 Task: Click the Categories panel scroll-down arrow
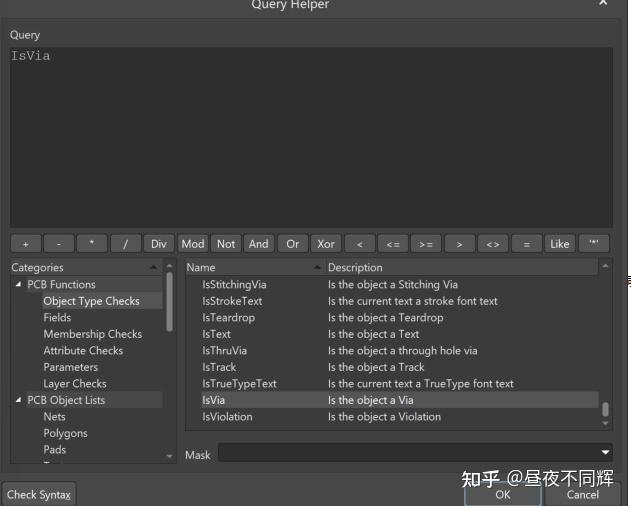pyautogui.click(x=169, y=456)
